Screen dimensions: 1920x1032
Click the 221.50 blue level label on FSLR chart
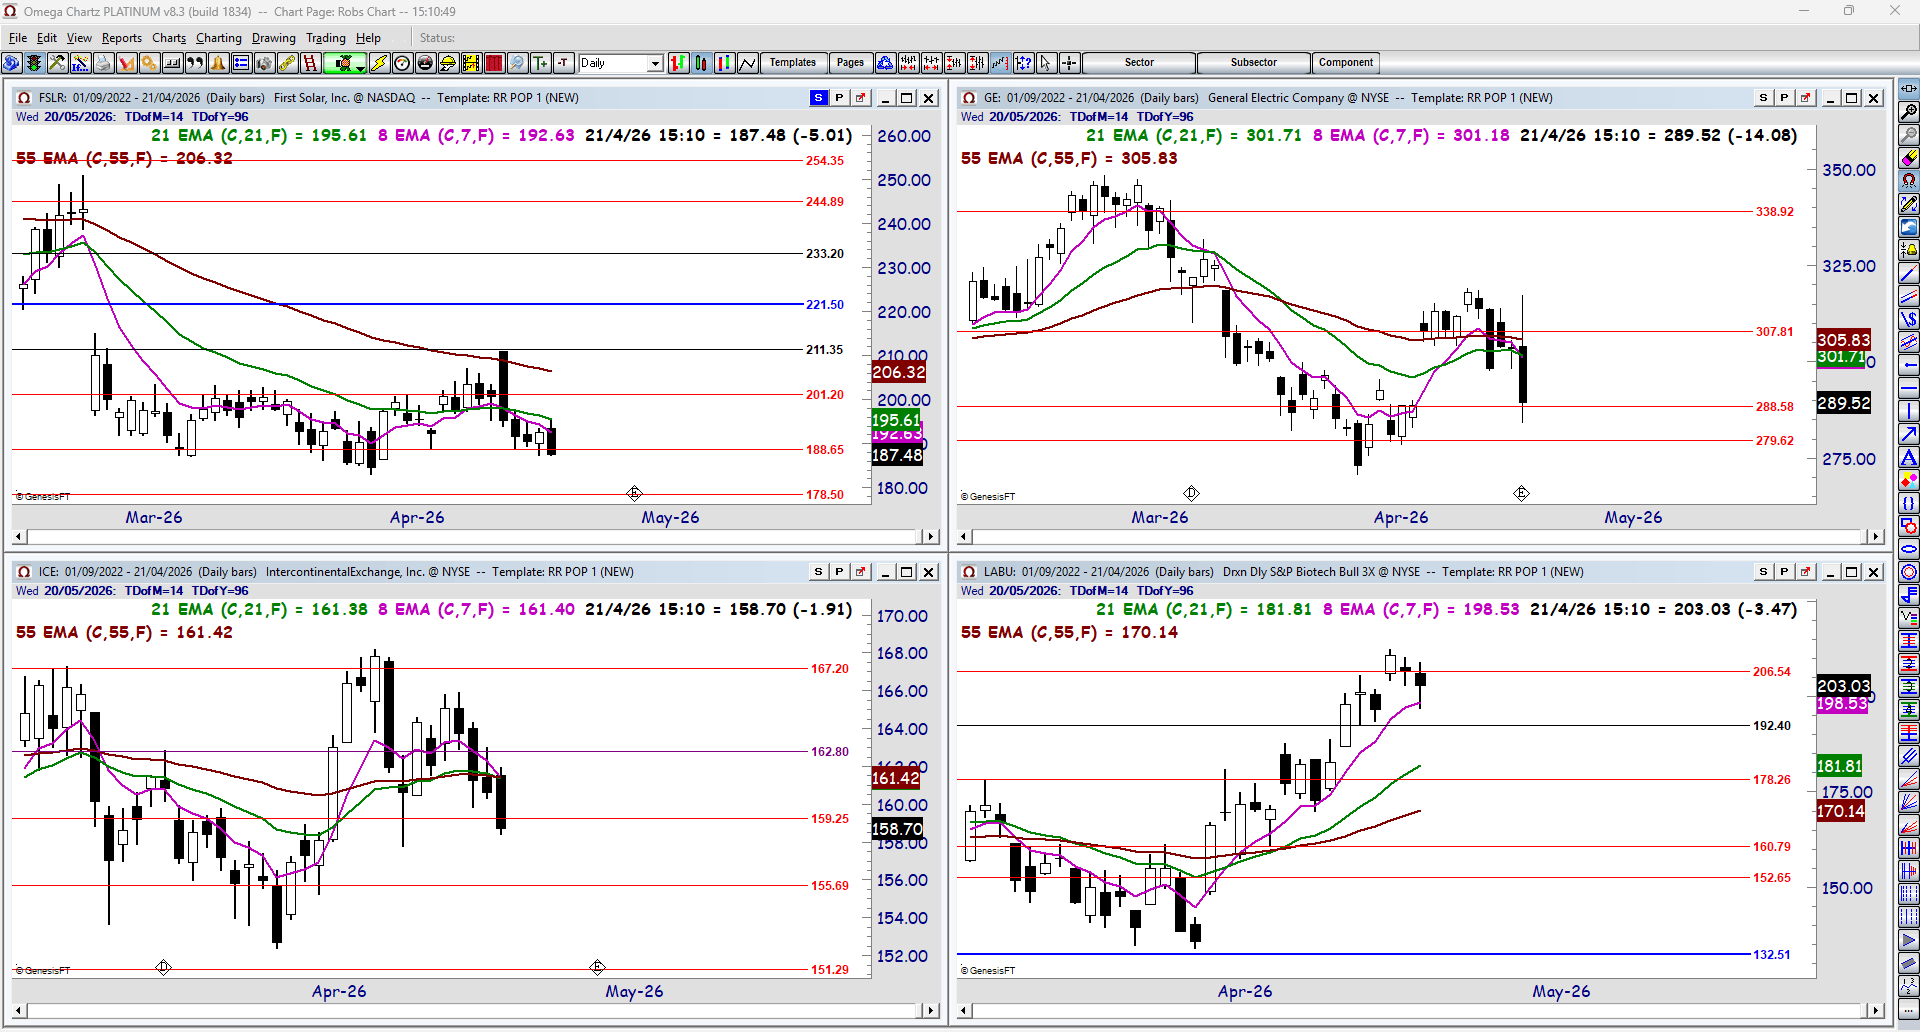825,305
